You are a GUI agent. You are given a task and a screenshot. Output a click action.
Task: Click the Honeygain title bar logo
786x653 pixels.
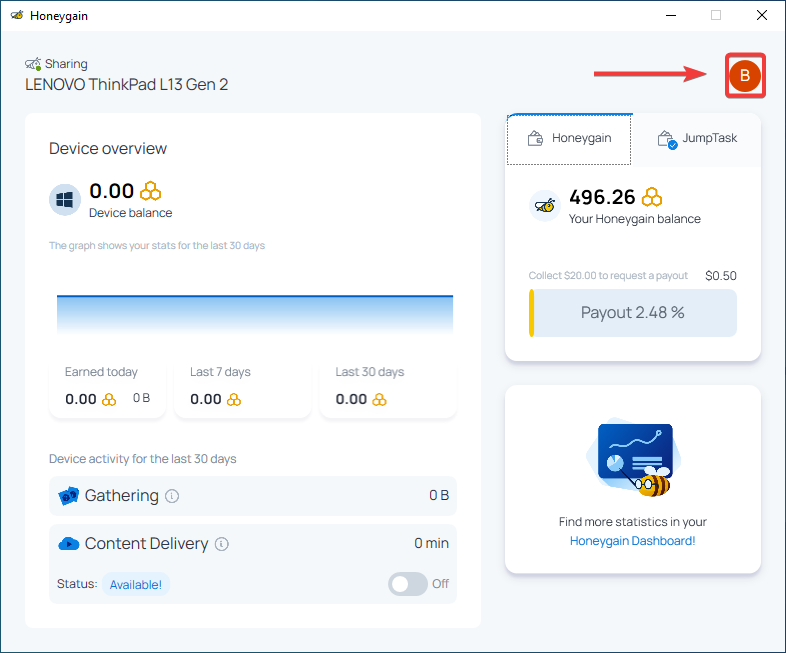pos(18,15)
